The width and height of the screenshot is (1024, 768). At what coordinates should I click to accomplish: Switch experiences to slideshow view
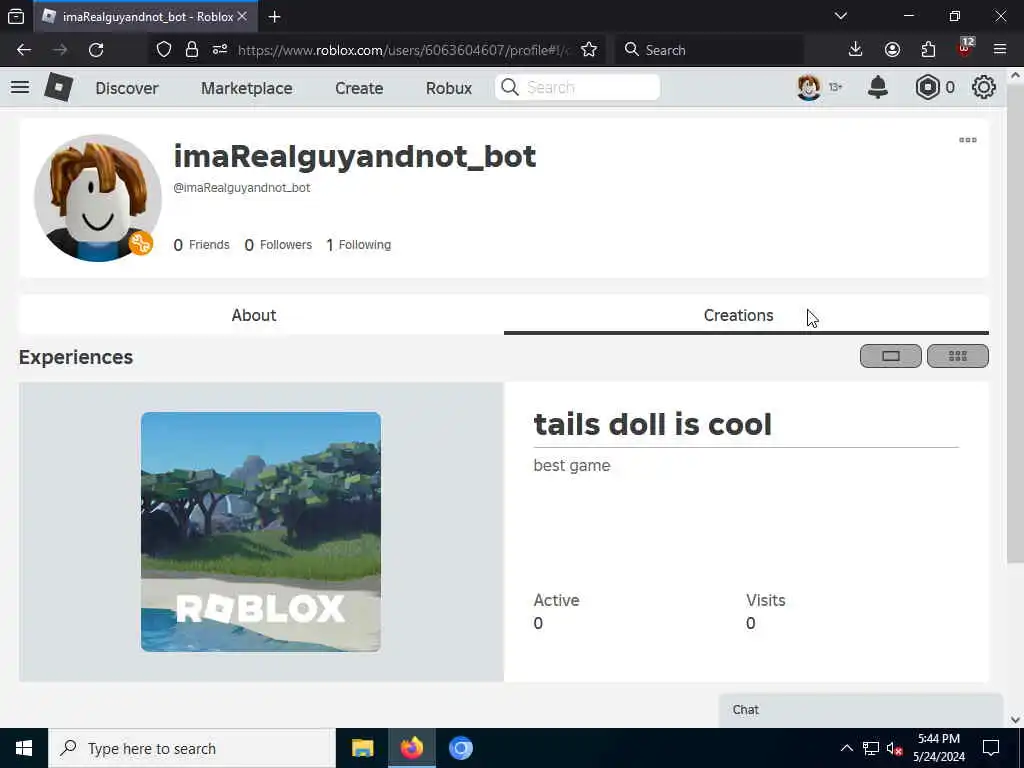pos(890,356)
